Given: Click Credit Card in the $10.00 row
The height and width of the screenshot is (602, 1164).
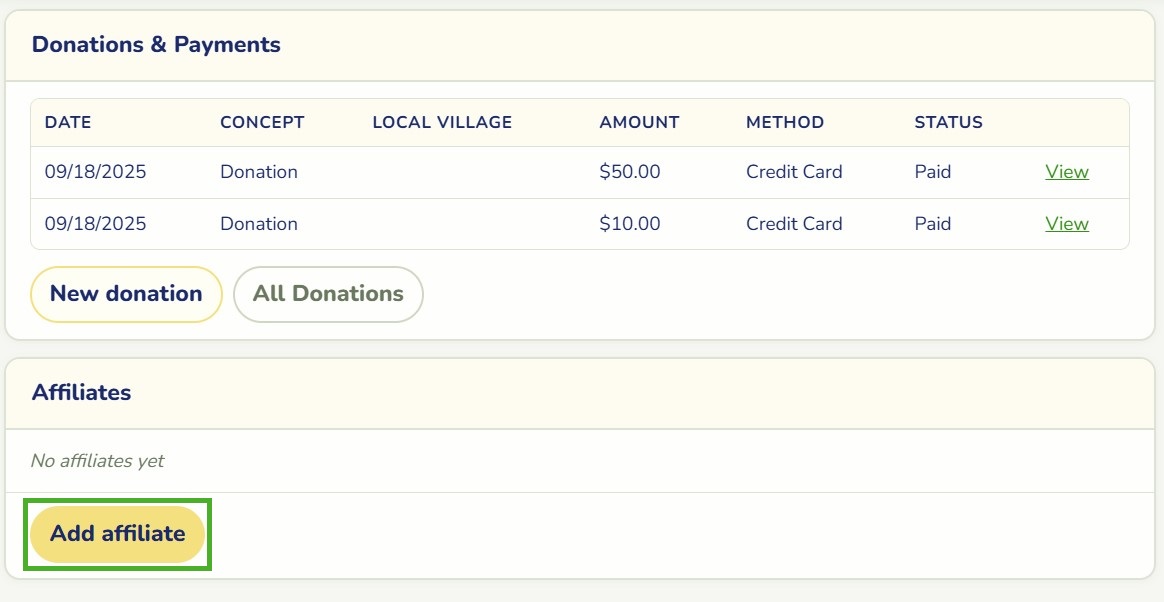Looking at the screenshot, I should pos(794,223).
